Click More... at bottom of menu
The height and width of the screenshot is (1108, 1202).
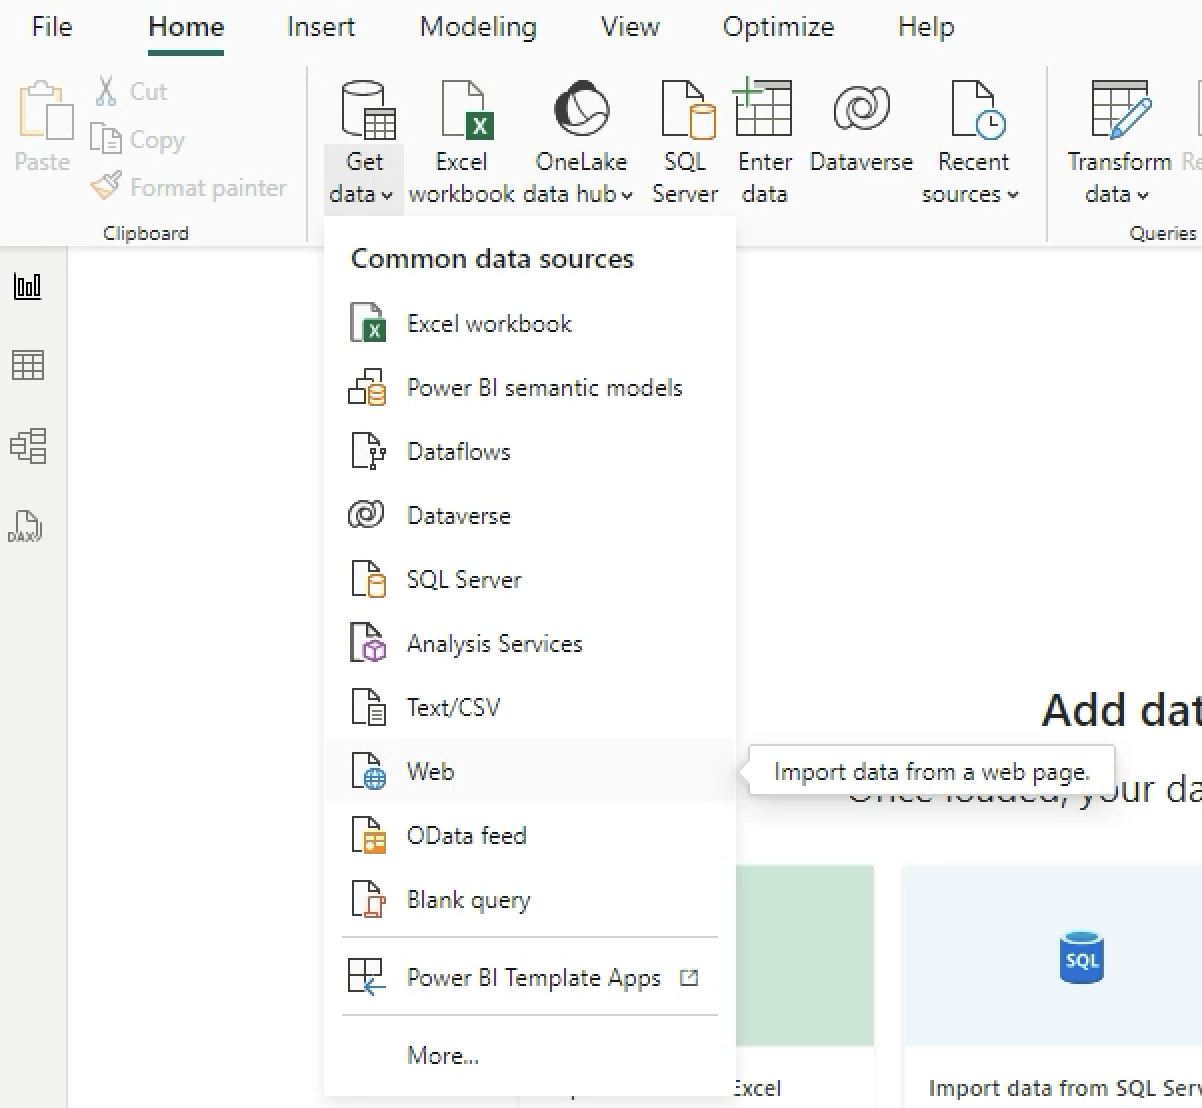pos(442,1055)
